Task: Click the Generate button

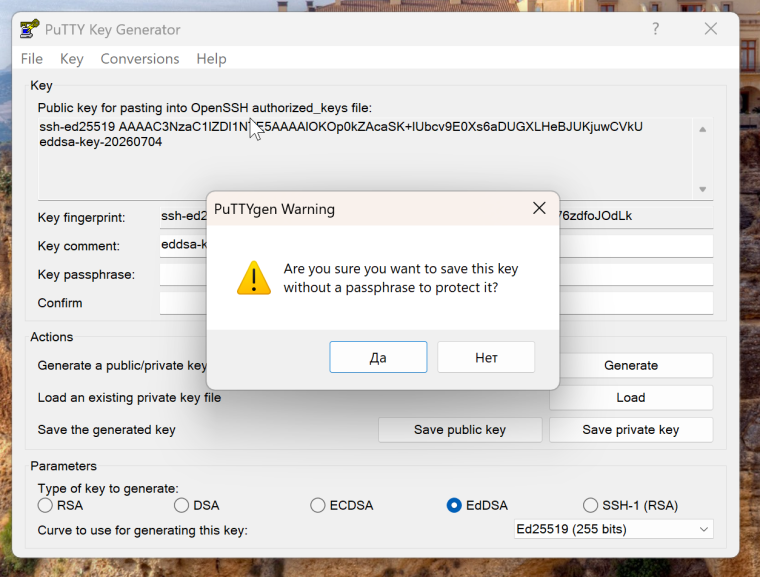Action: 631,365
